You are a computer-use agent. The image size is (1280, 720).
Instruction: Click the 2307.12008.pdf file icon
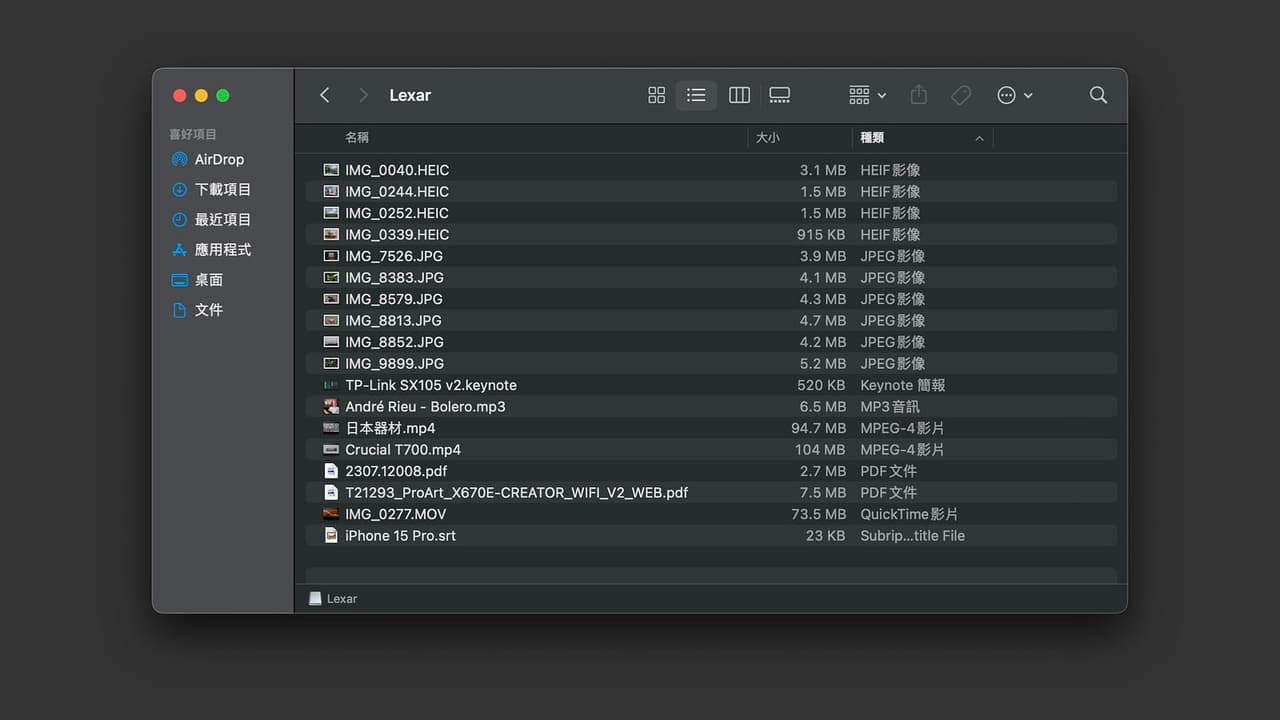[331, 471]
